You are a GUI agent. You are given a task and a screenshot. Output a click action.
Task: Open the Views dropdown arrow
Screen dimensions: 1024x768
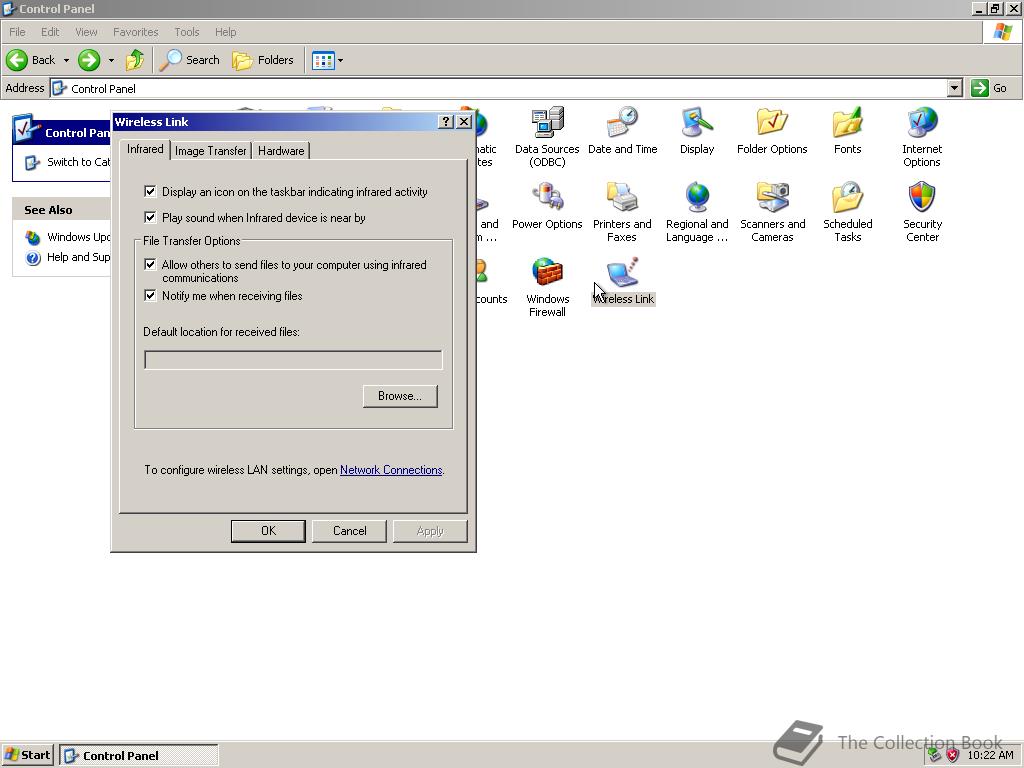pos(340,61)
